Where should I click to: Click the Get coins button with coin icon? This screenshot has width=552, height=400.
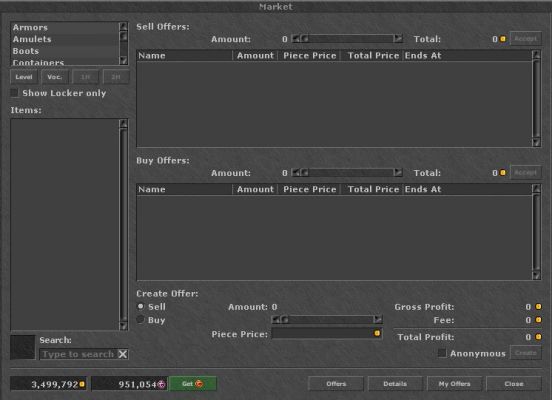coord(193,383)
